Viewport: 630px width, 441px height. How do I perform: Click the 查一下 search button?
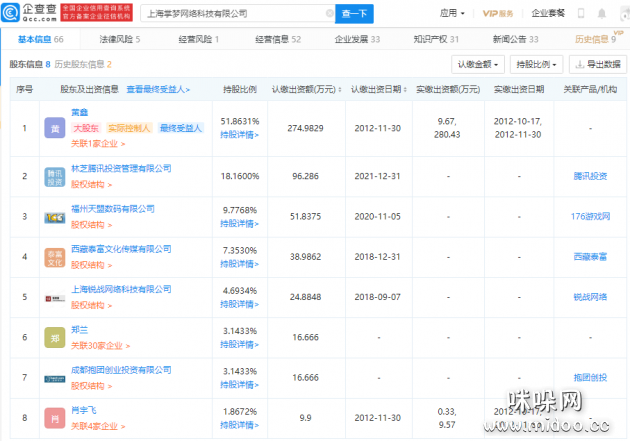tap(354, 14)
